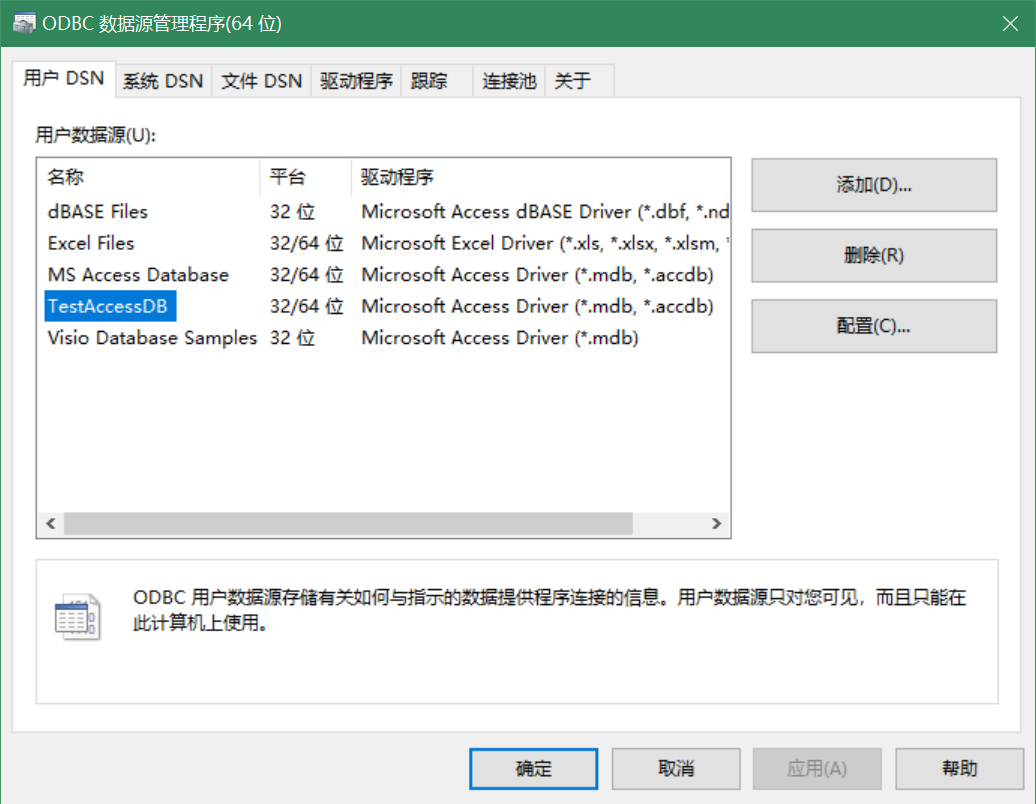
Task: Go to the 驱动程序 tab
Action: tap(356, 82)
